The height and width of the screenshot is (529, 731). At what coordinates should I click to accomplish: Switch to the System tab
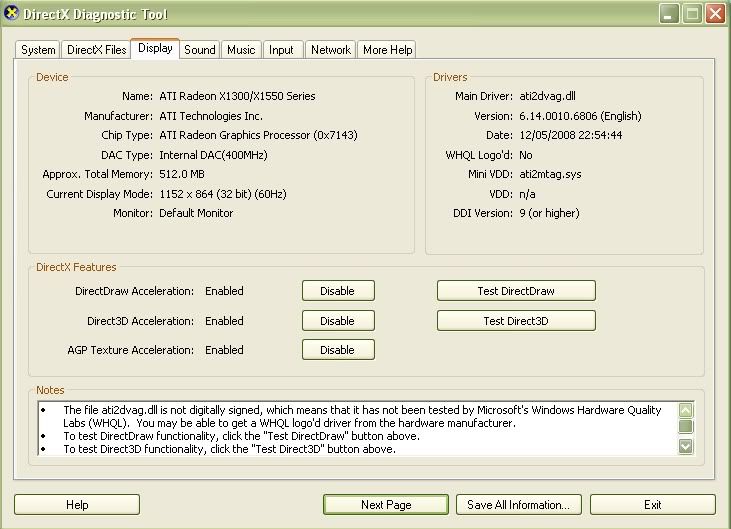tap(38, 49)
